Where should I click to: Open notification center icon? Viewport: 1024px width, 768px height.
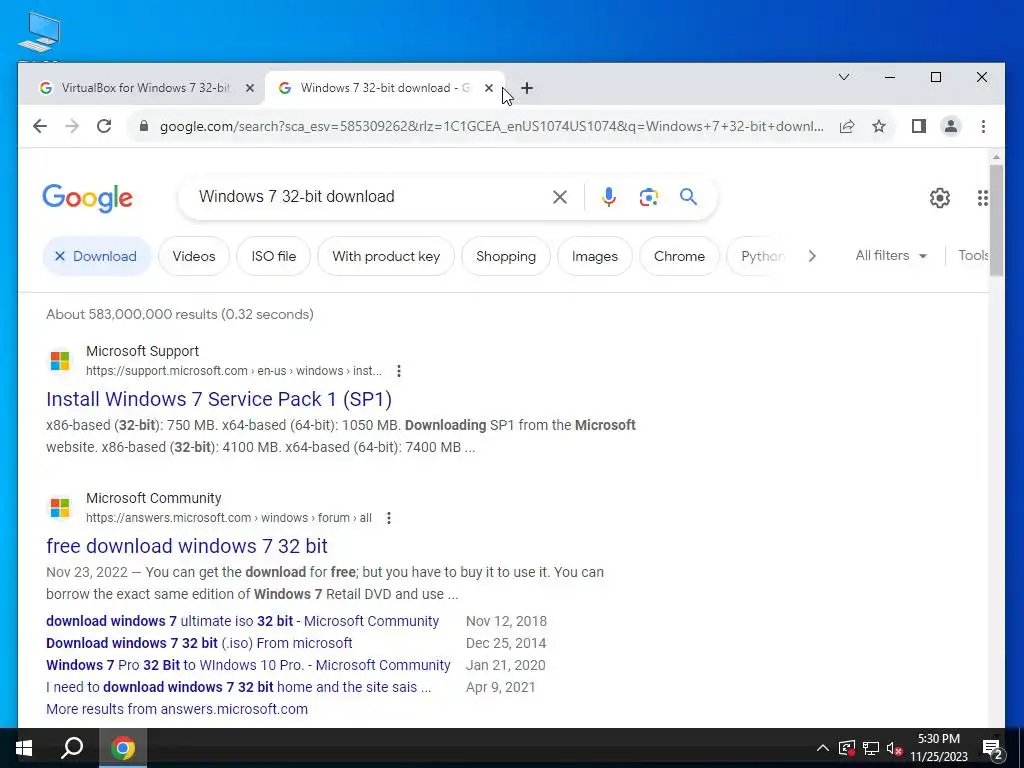tap(993, 748)
